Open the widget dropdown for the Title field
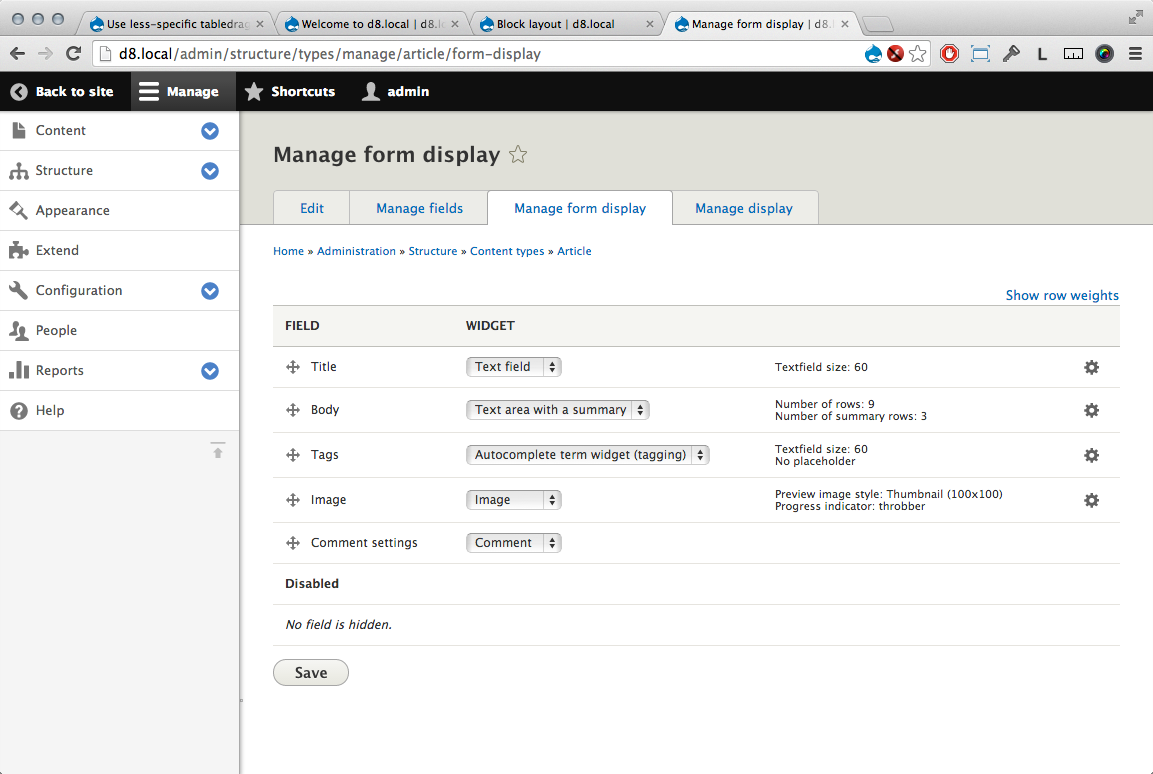The width and height of the screenshot is (1153, 774). click(513, 366)
